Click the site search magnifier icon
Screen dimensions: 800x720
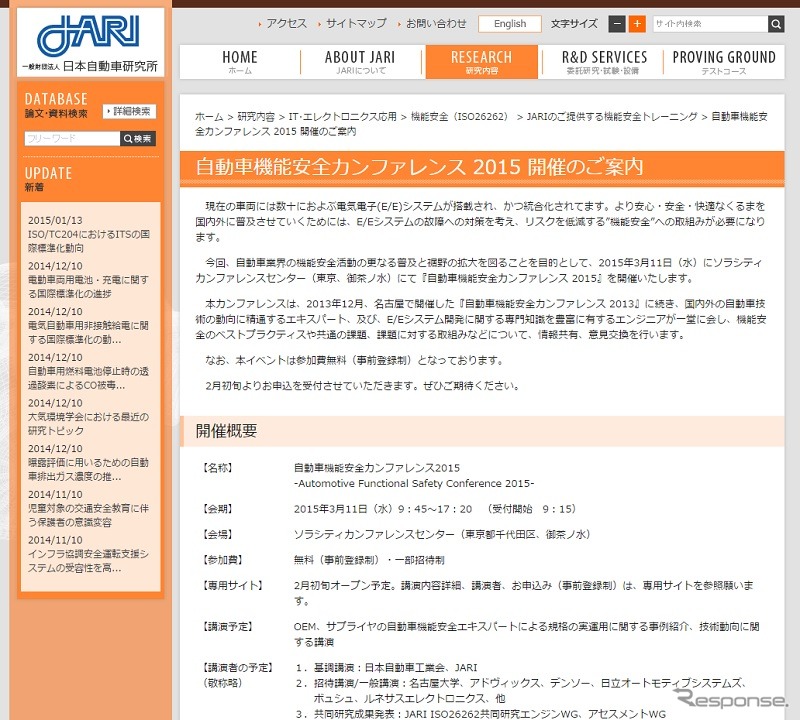pyautogui.click(x=776, y=24)
